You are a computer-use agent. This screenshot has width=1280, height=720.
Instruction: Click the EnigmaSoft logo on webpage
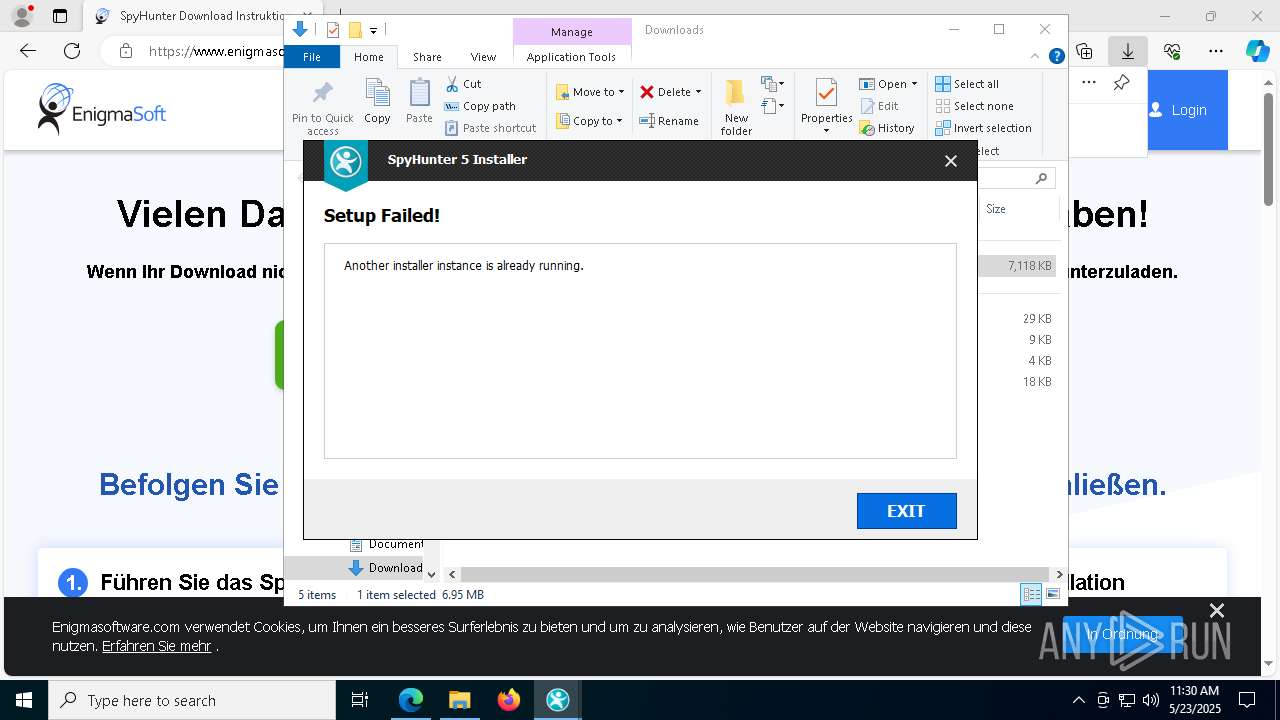point(102,109)
